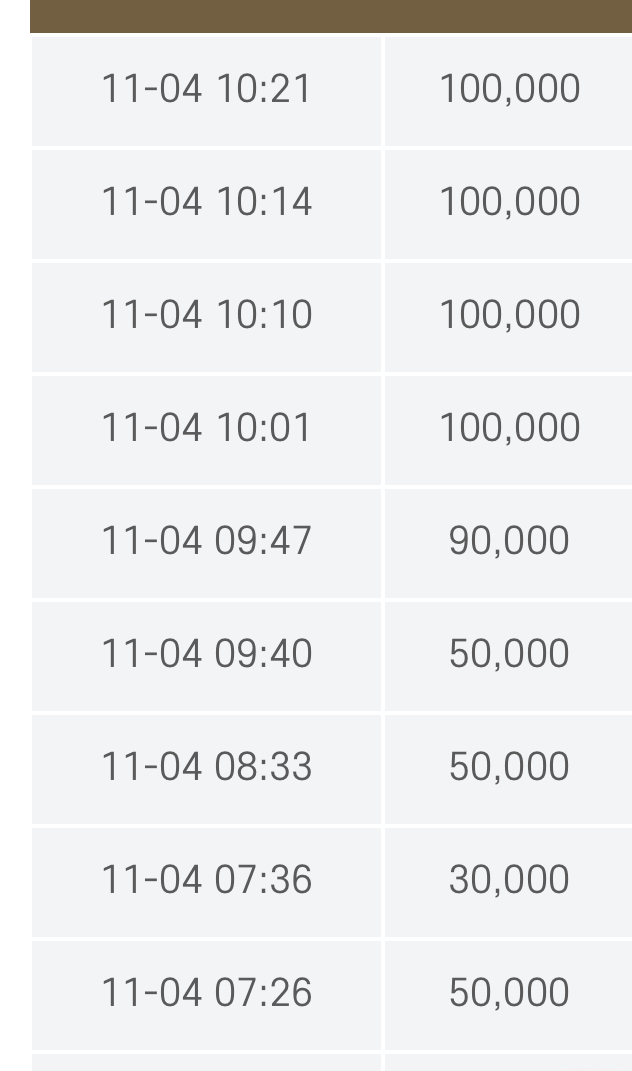Select the 50,000 amount beside 08:33
632x1071 pixels.
509,767
